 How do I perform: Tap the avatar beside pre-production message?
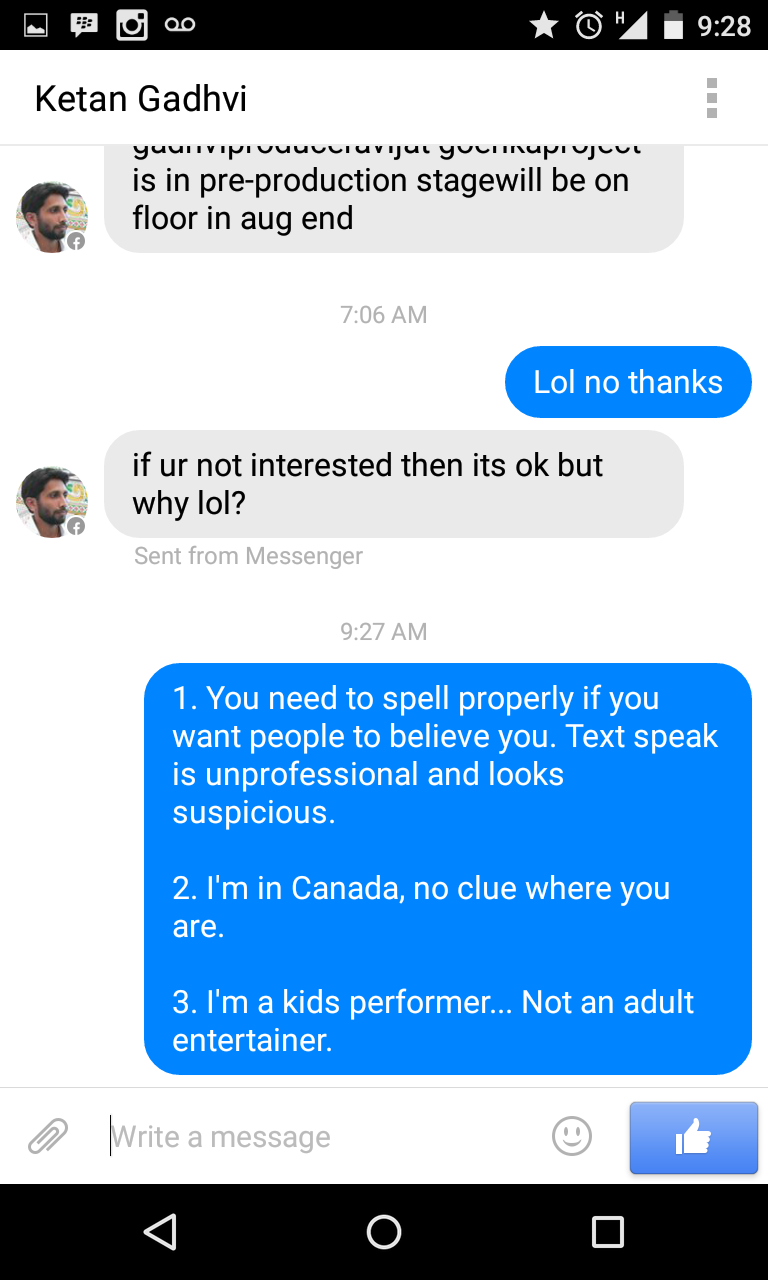51,217
